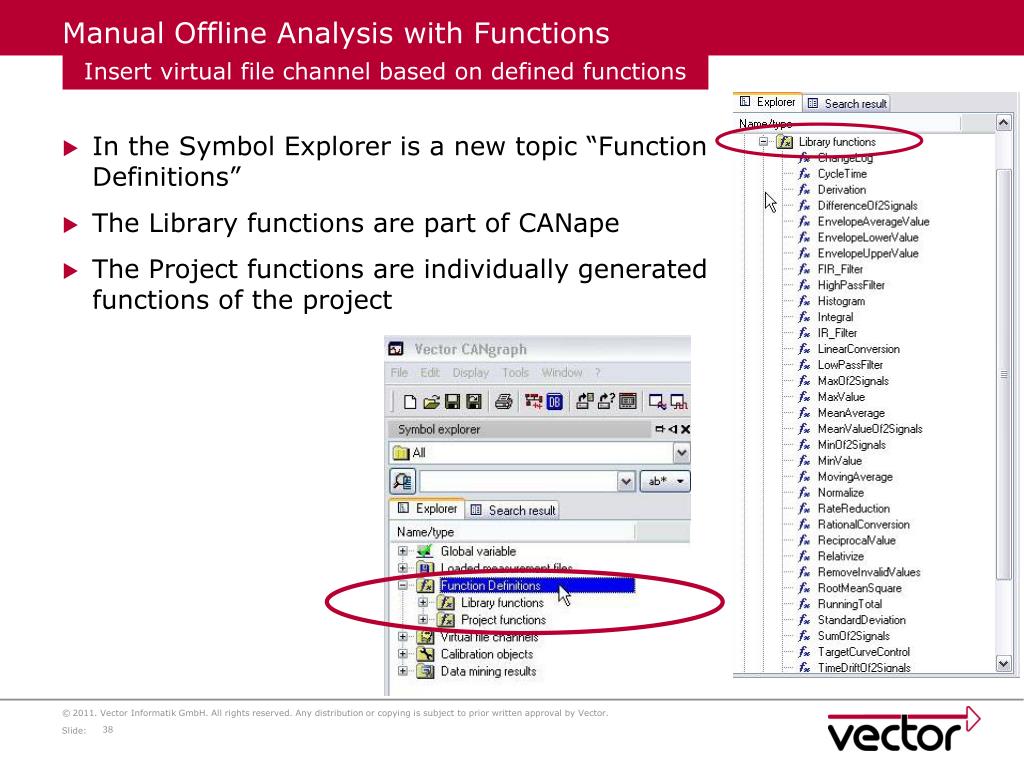The image size is (1024, 768).
Task: Click the last toolbar icon with signal waveform
Action: (x=679, y=402)
